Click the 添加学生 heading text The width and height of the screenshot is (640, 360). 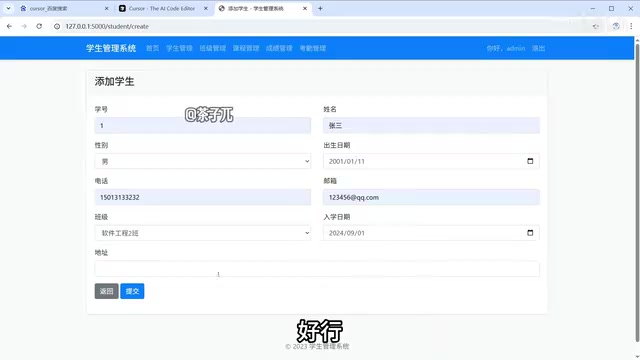114,82
